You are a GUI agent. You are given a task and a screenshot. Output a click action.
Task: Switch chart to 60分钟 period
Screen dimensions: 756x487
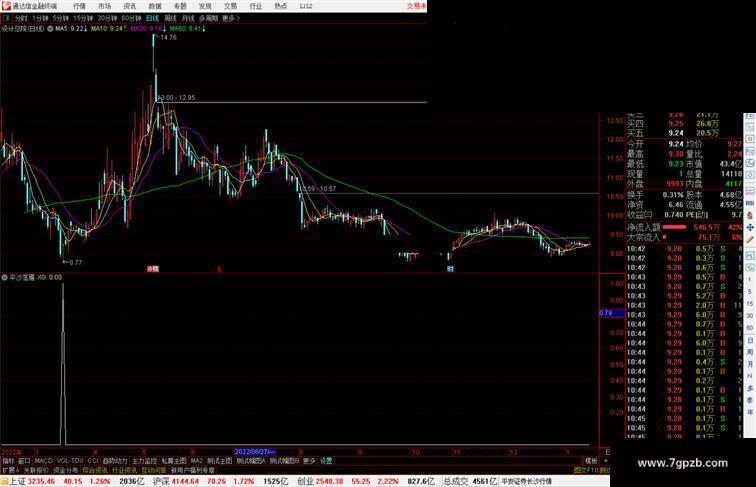point(131,18)
